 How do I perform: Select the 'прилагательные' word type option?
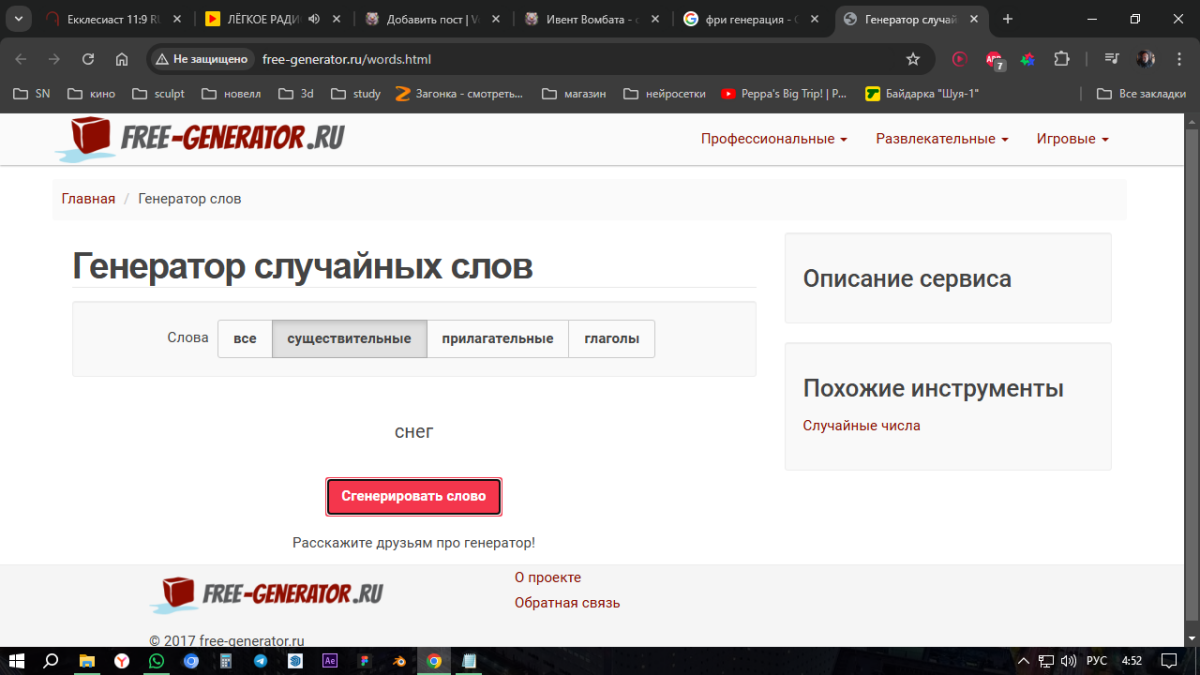point(497,339)
